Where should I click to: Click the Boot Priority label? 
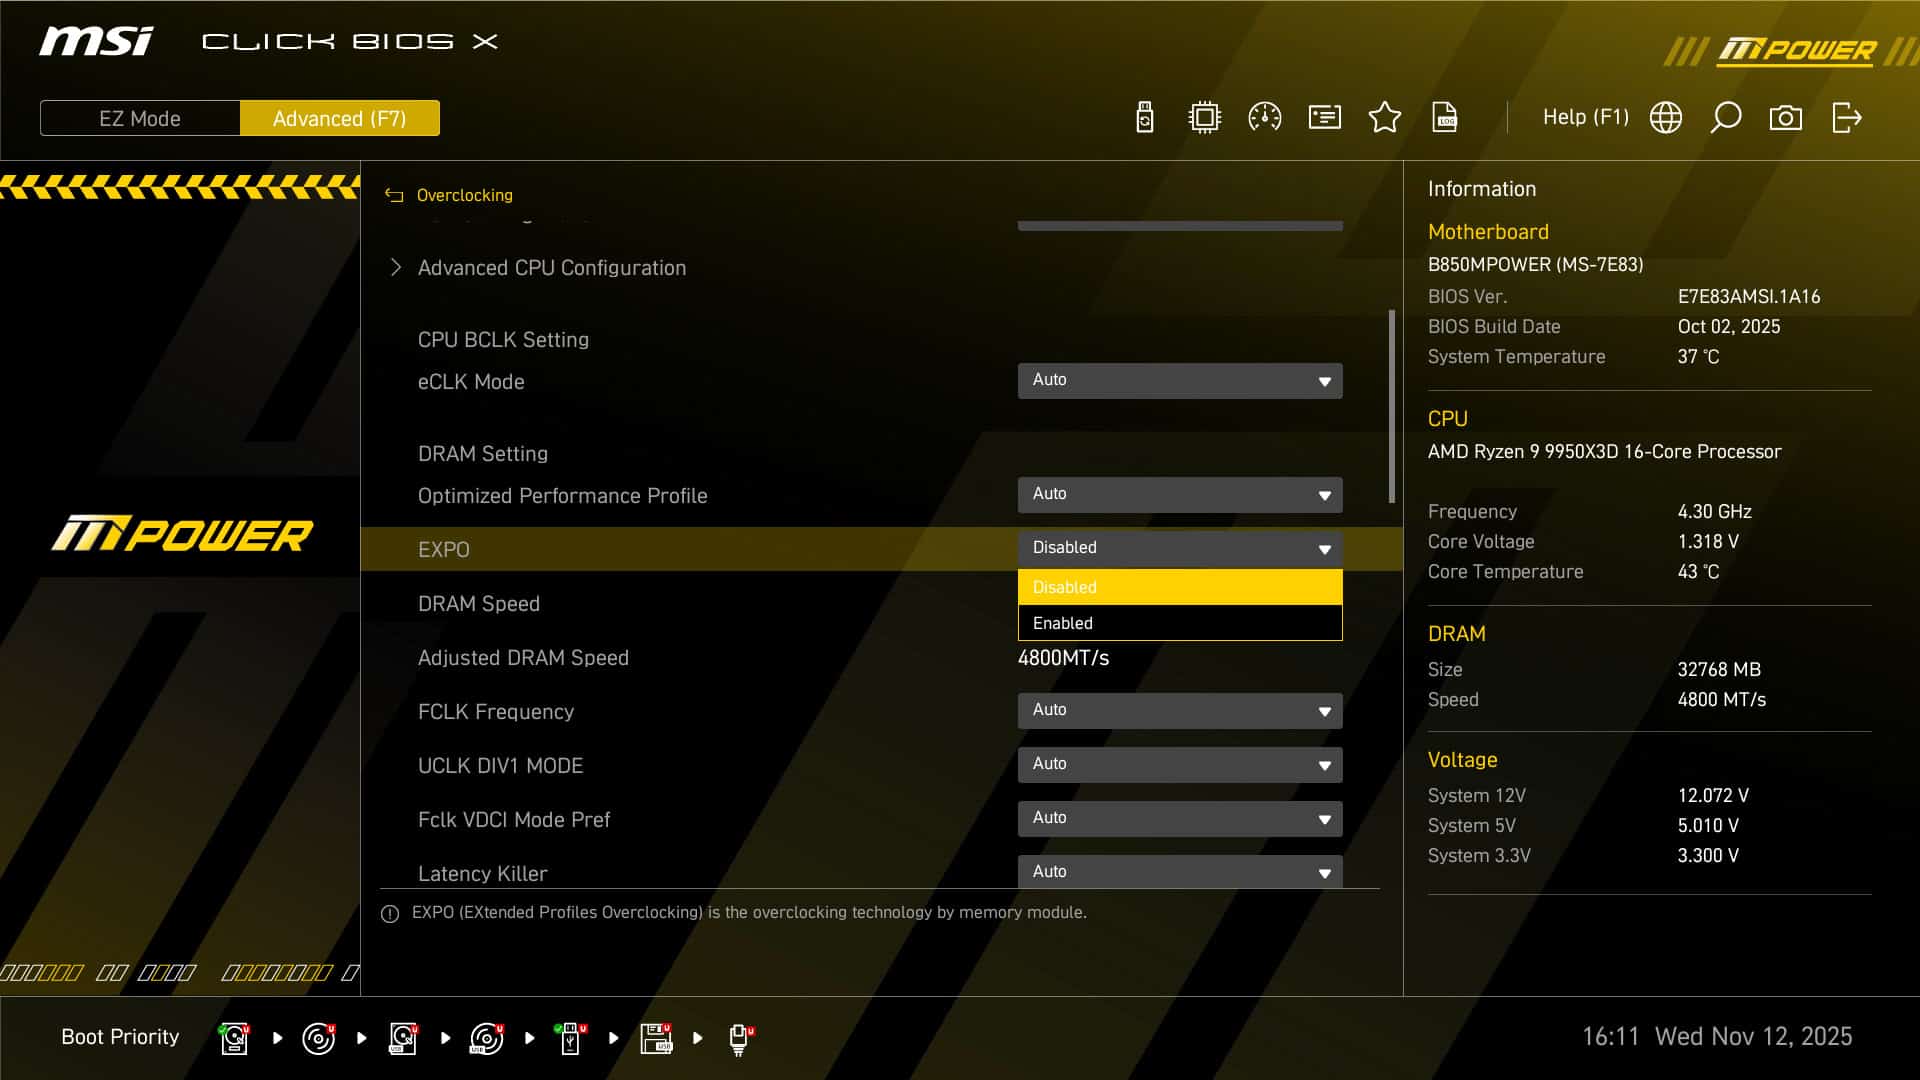pyautogui.click(x=120, y=1037)
